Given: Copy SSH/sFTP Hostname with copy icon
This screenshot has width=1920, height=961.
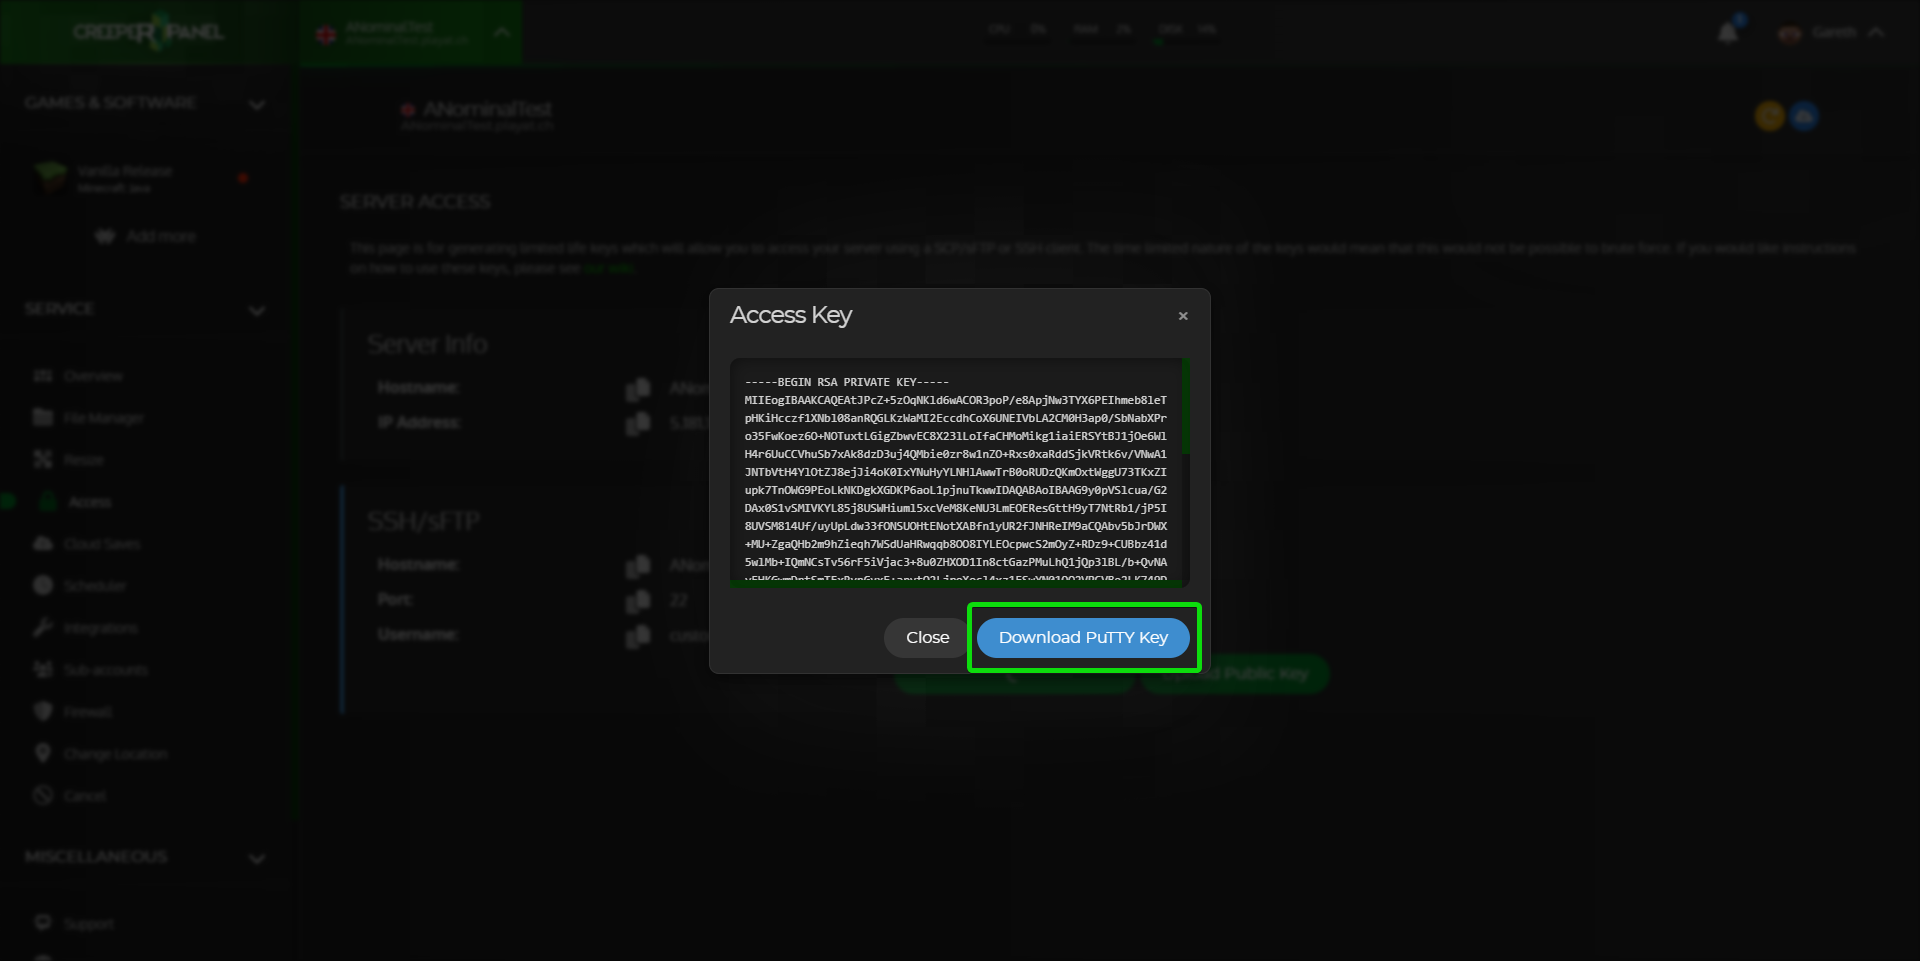Looking at the screenshot, I should tap(638, 566).
